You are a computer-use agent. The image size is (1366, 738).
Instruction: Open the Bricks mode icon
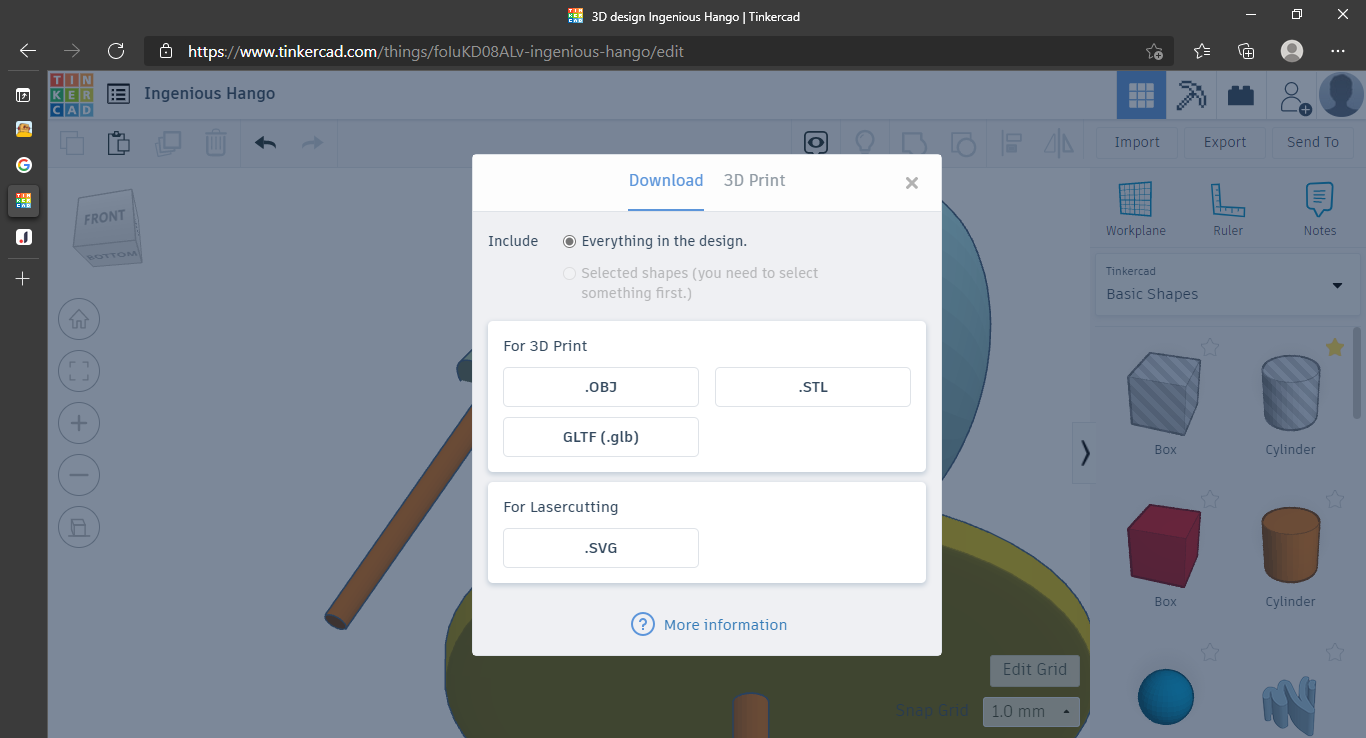[1241, 95]
